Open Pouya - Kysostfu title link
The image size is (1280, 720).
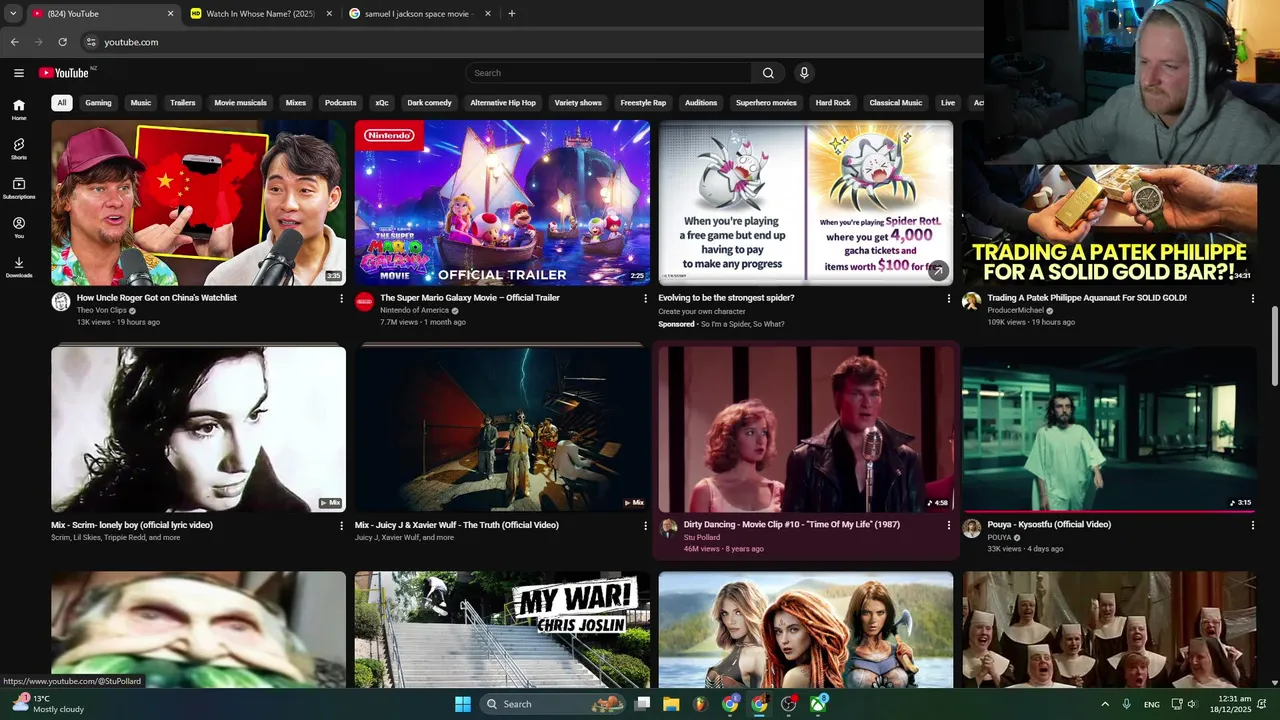coord(1049,524)
